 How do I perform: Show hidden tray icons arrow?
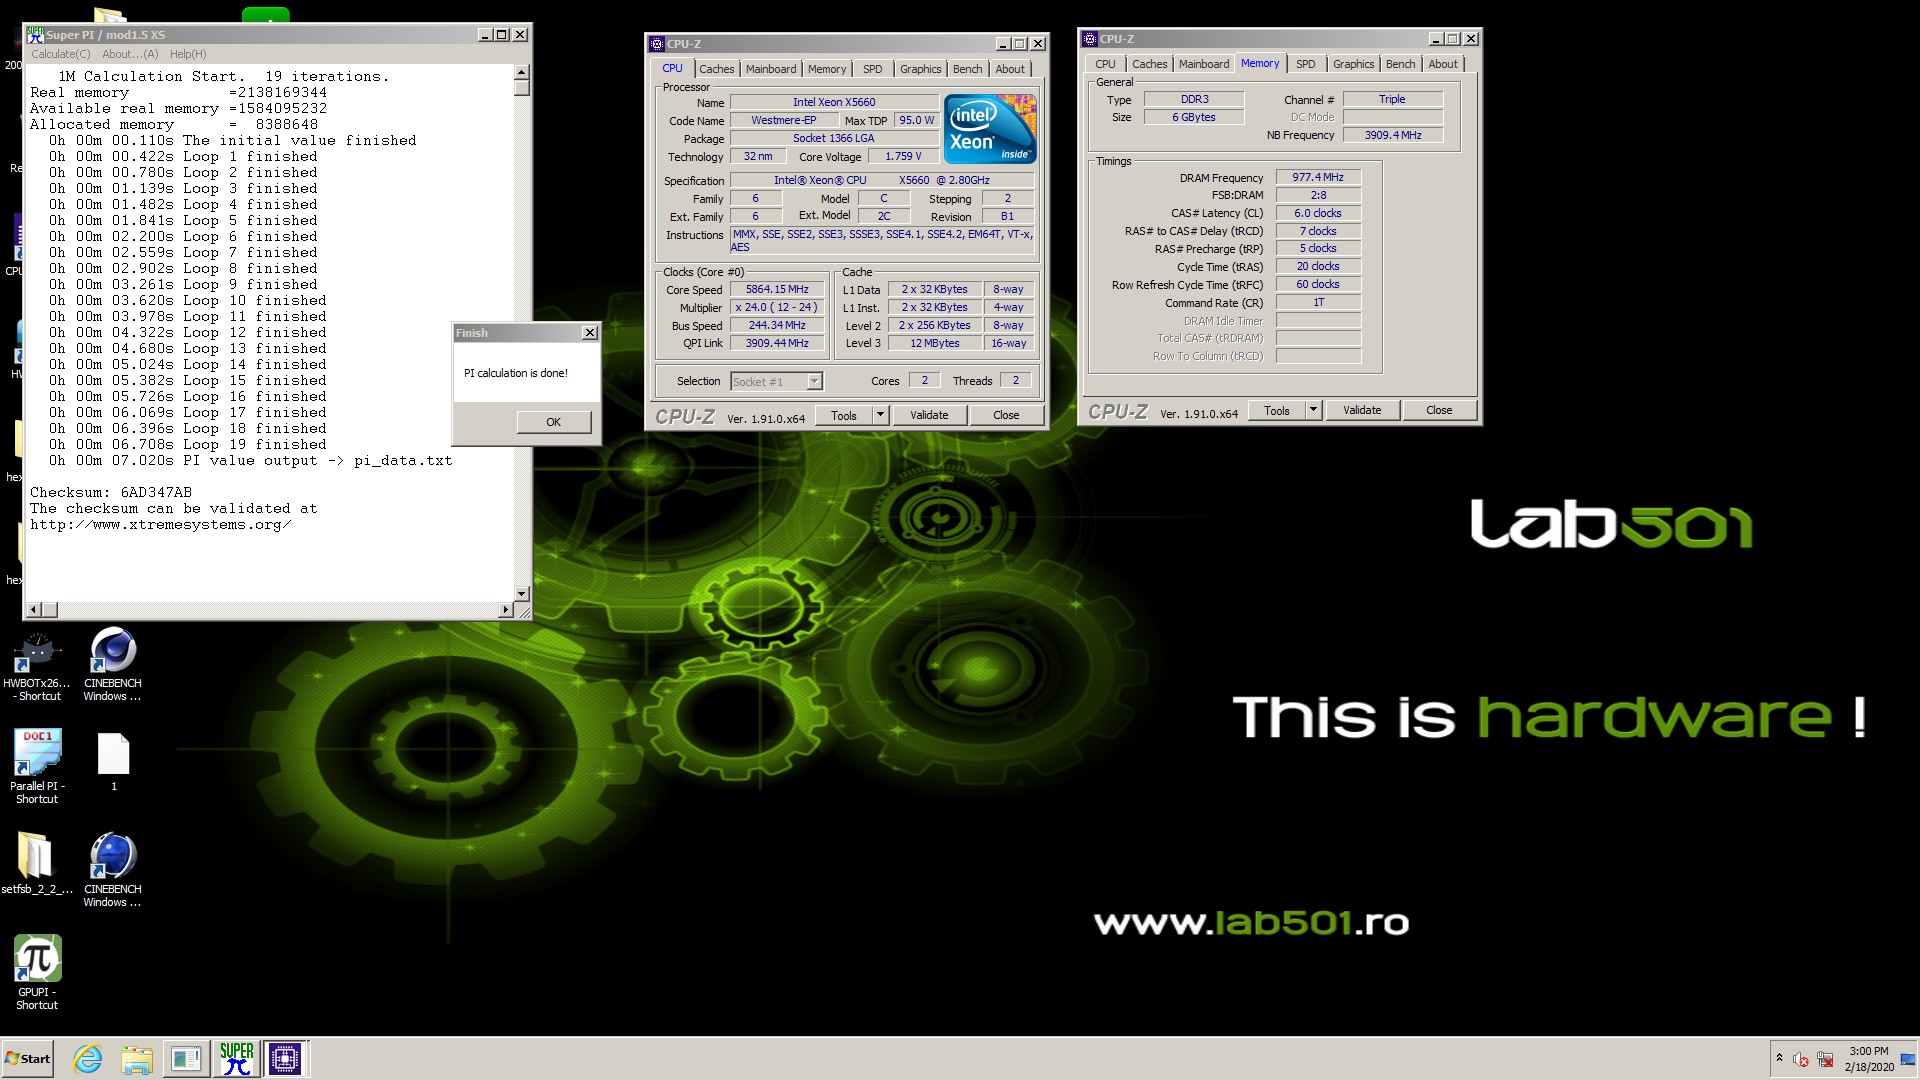(x=1779, y=1058)
